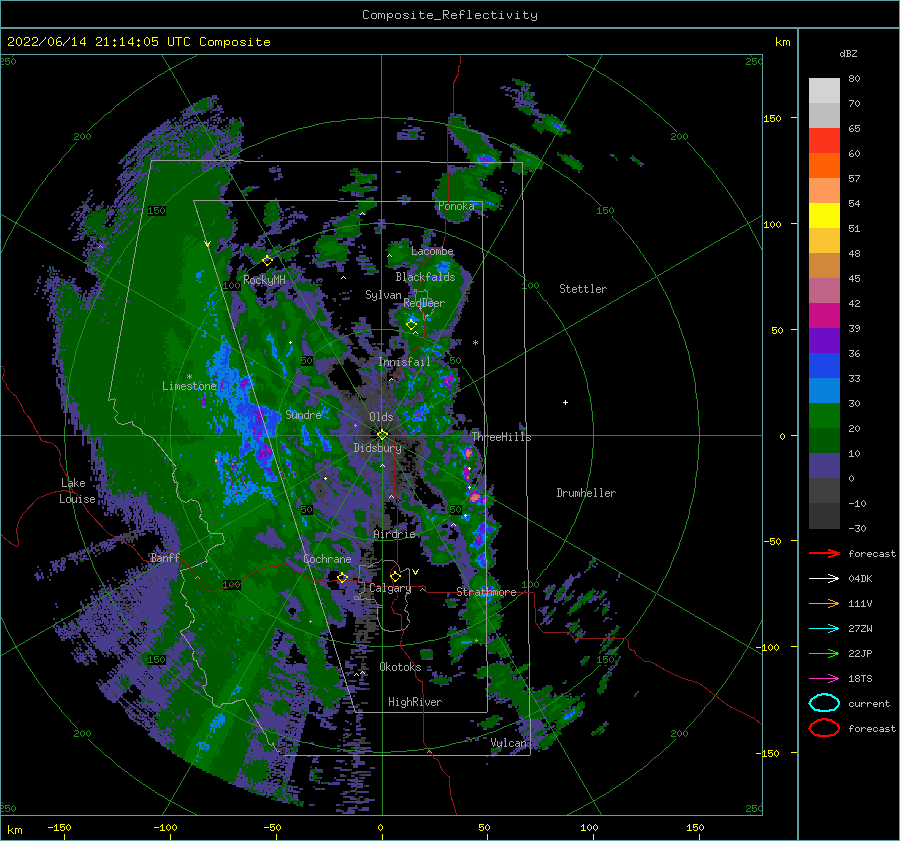Select the Vulcan label

[509, 743]
